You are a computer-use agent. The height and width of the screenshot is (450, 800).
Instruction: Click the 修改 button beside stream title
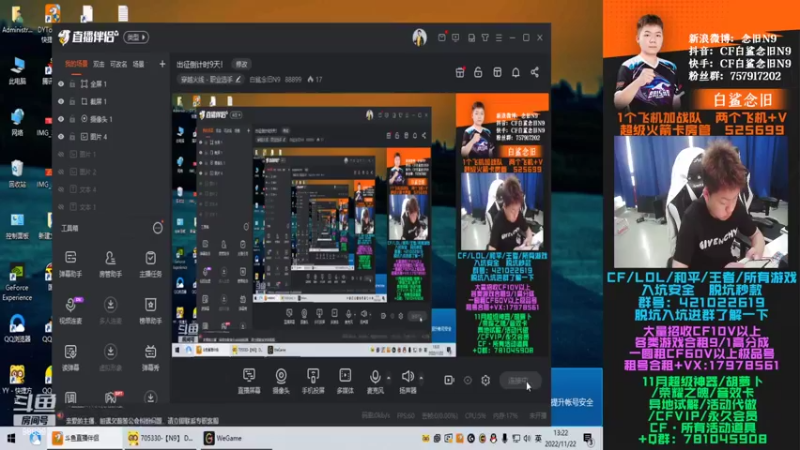point(241,64)
